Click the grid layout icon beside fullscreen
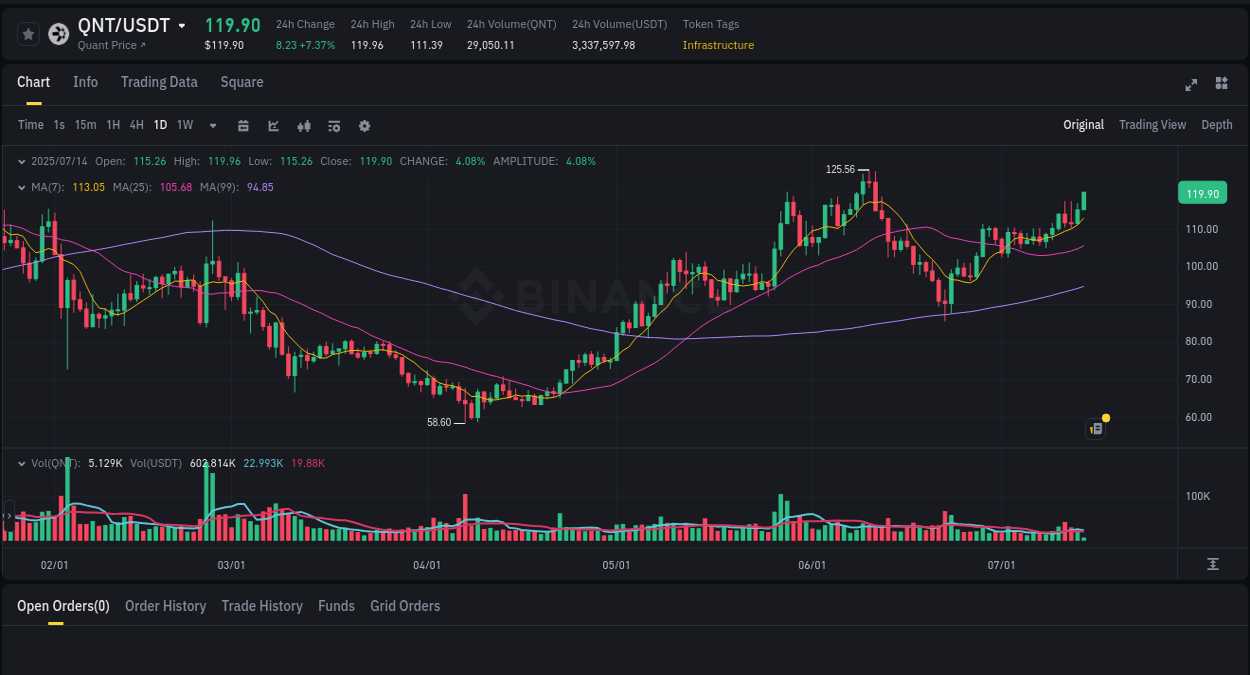 pos(1220,85)
